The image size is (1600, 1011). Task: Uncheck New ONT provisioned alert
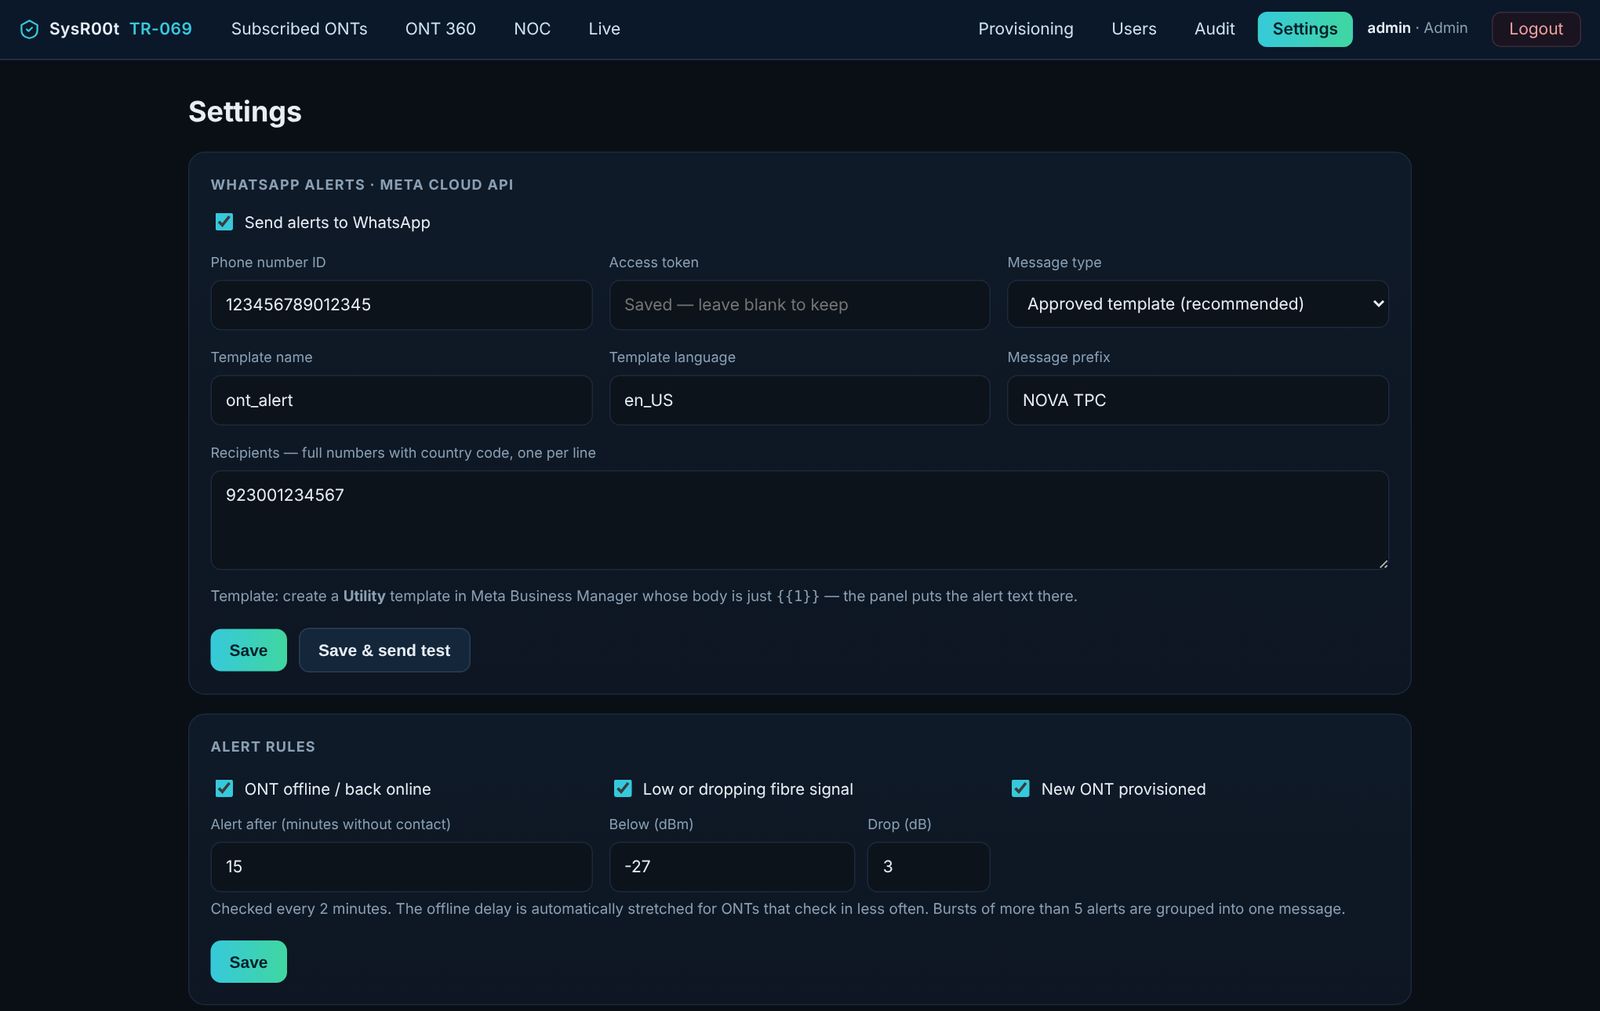[1020, 788]
